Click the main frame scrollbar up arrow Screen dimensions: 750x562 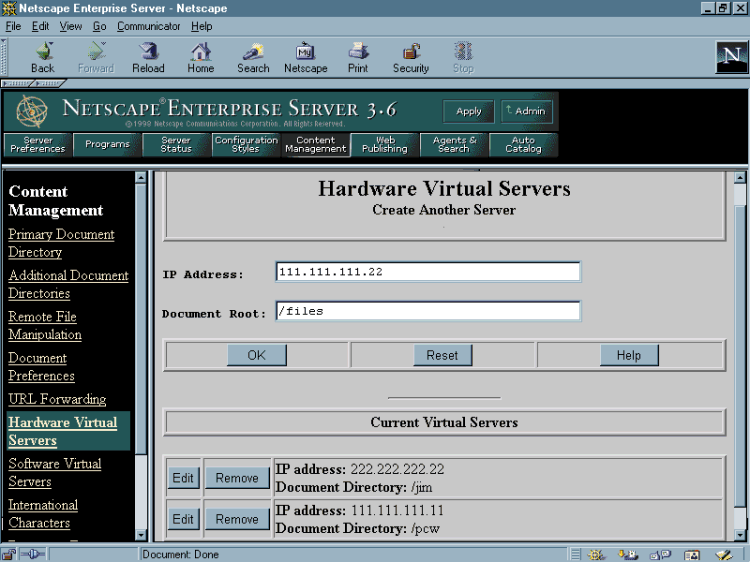740,177
